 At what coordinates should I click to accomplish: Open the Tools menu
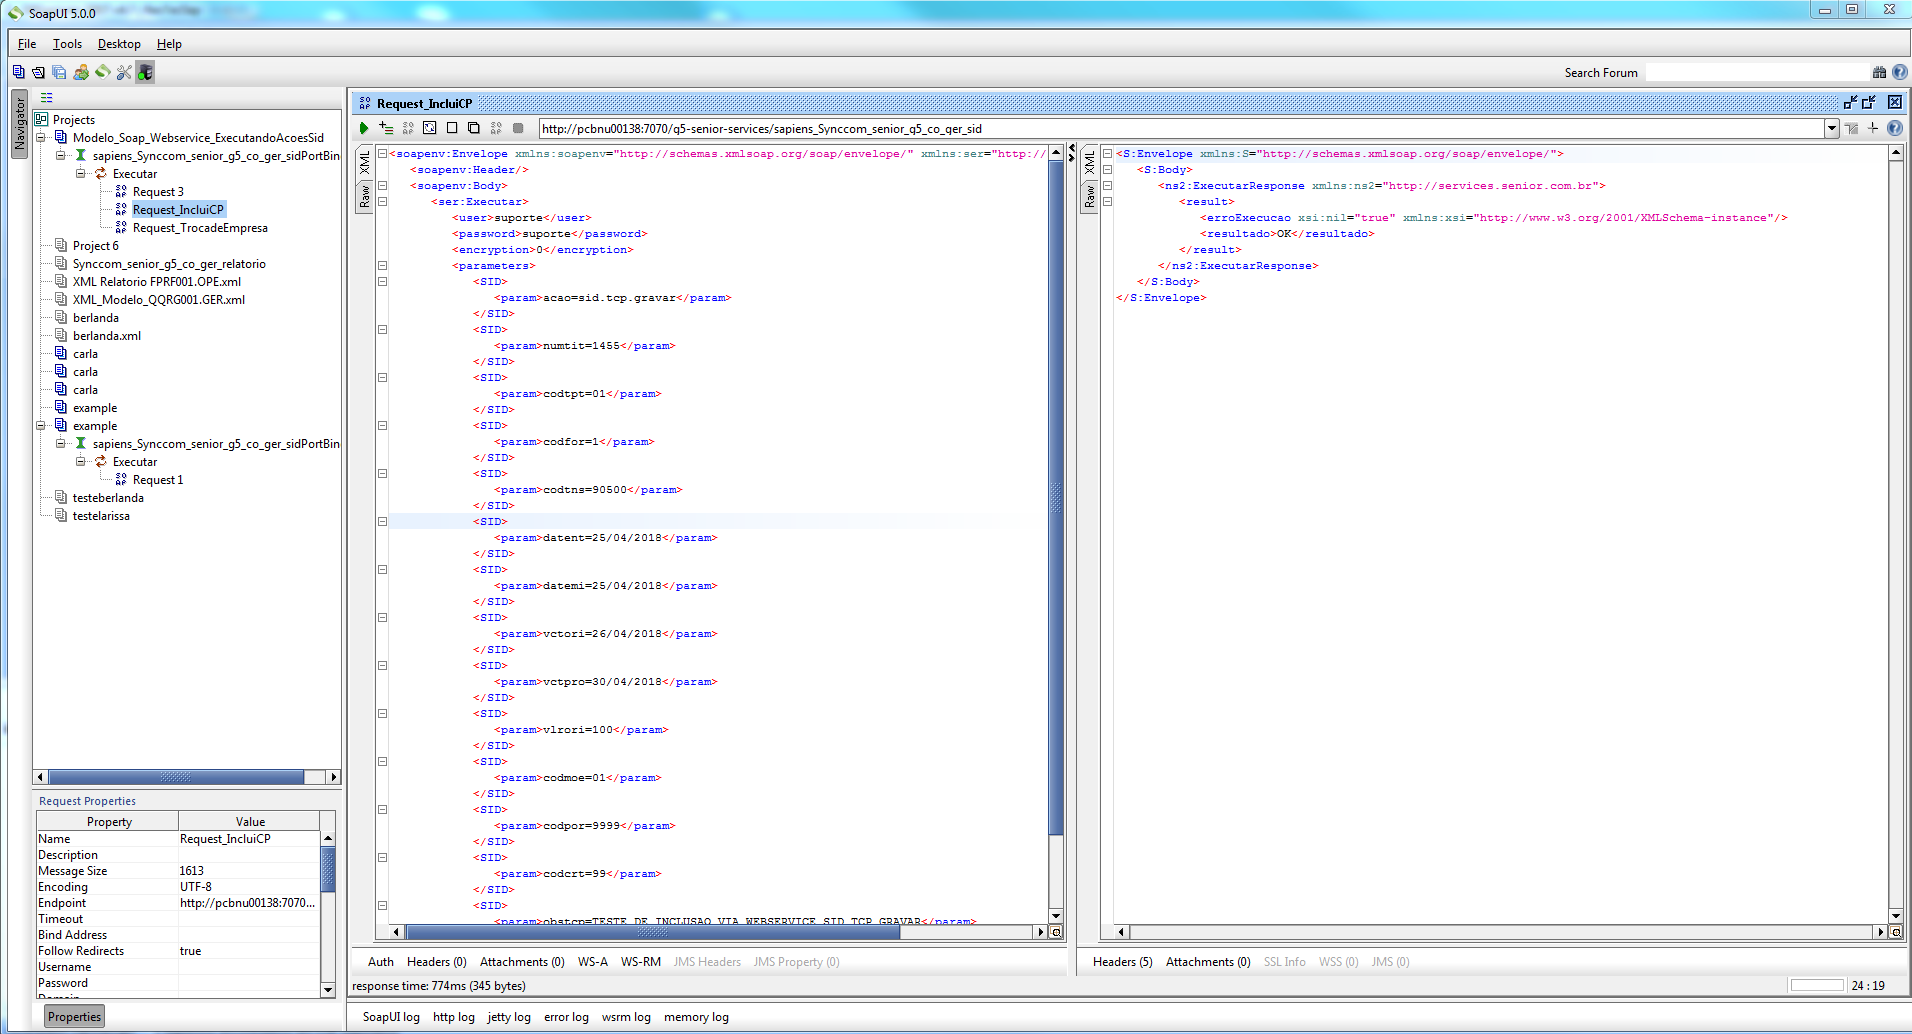67,44
